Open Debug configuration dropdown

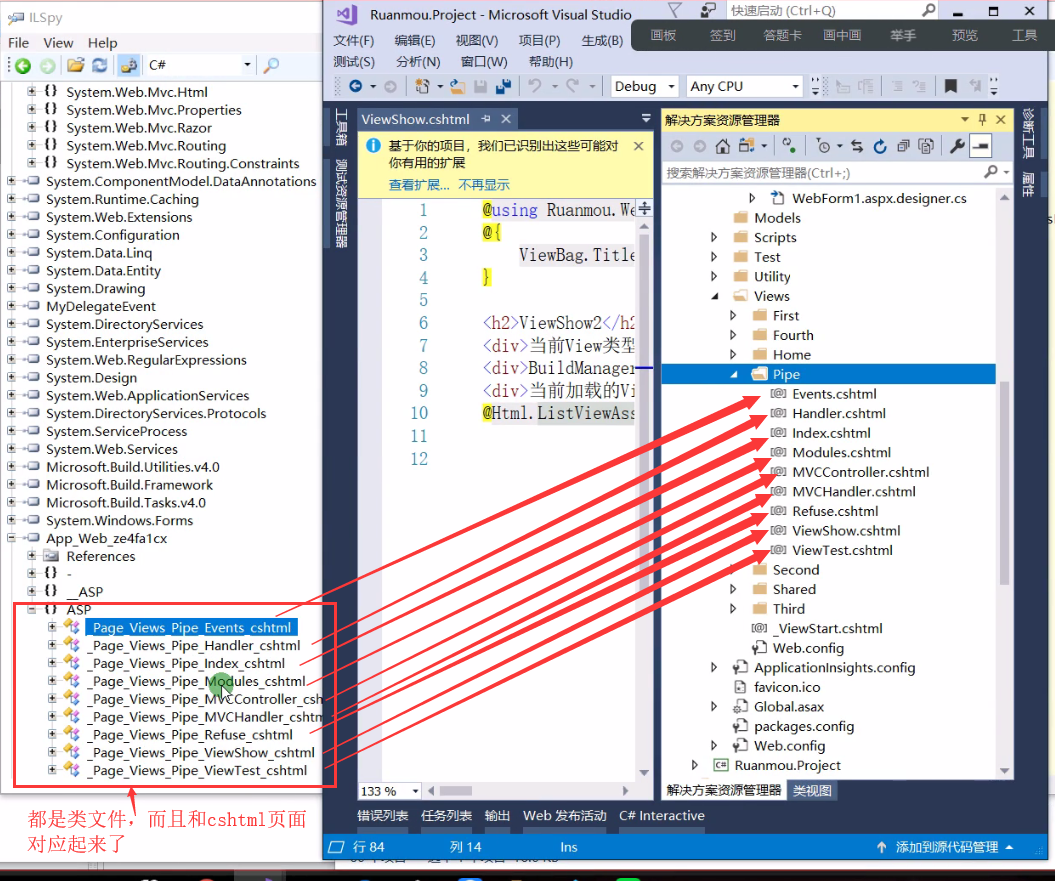[644, 86]
